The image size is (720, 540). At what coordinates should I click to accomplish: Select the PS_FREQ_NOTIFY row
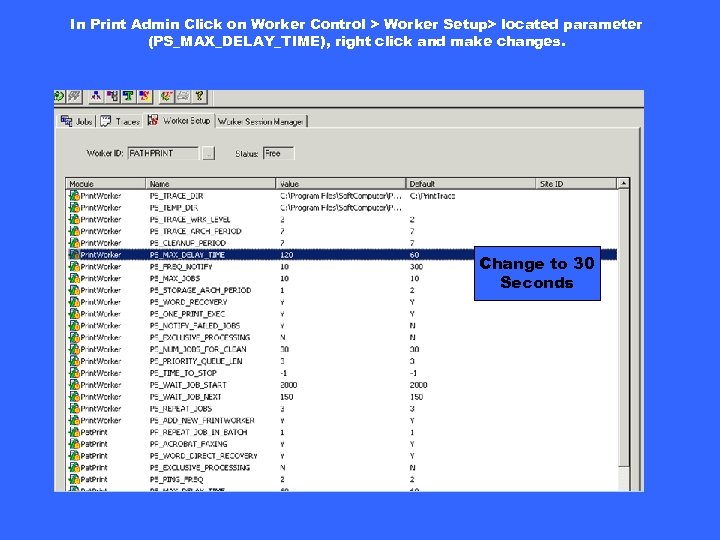[x=342, y=267]
